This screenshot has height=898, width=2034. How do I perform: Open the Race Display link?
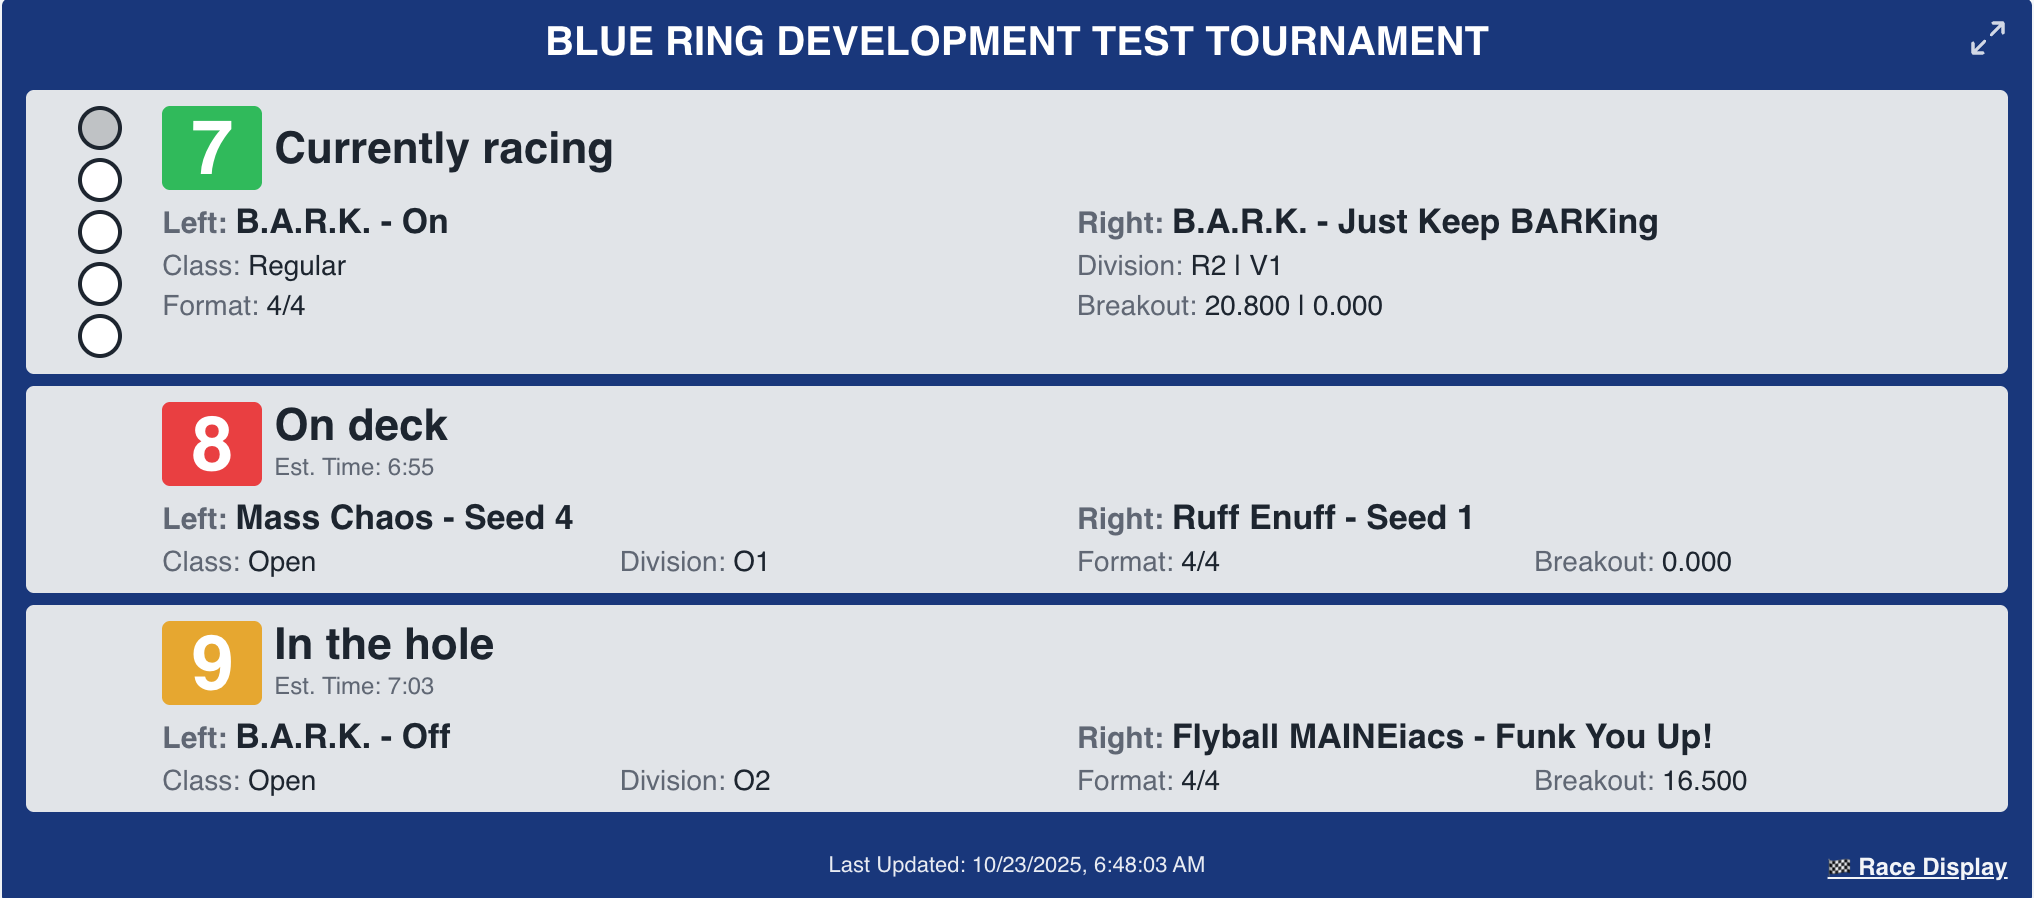point(1931,867)
